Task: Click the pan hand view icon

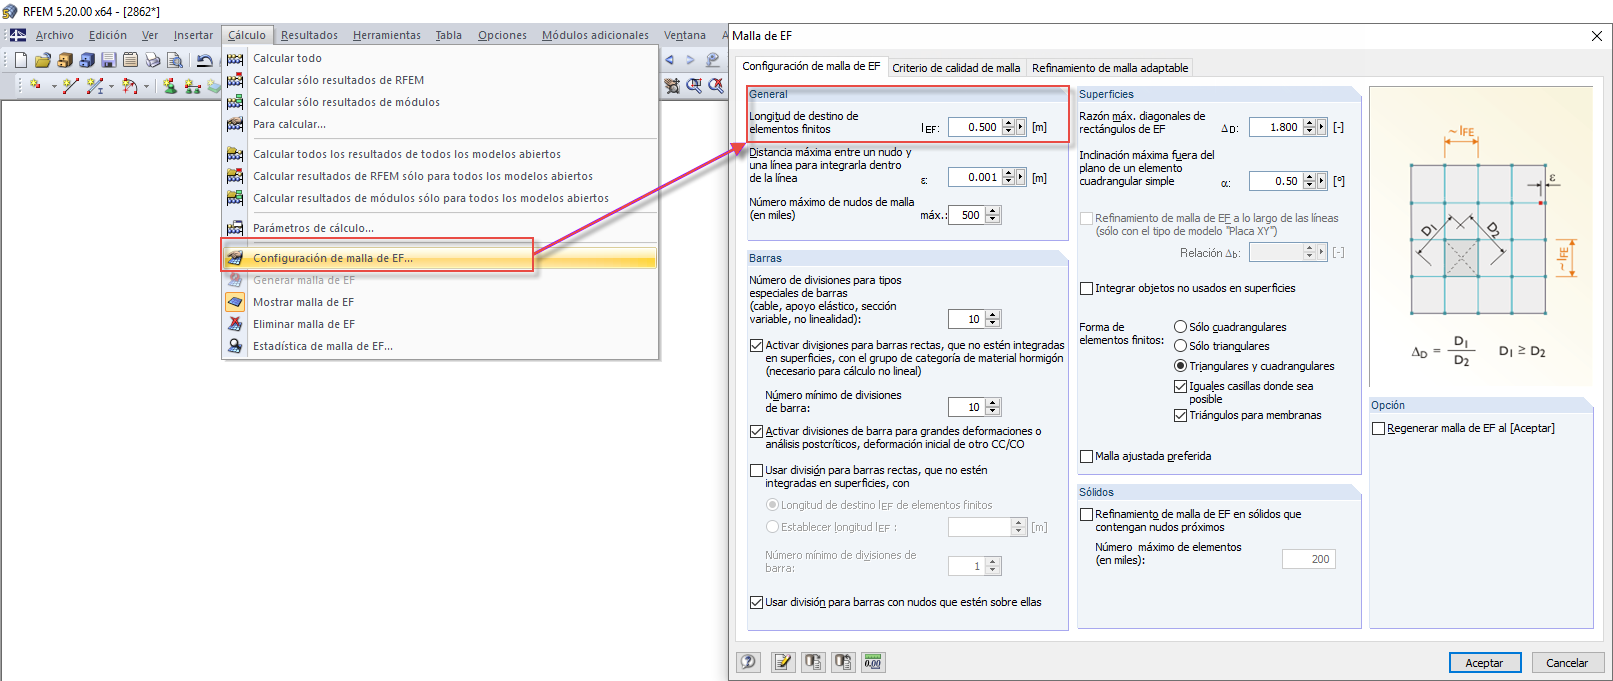Action: [x=672, y=86]
